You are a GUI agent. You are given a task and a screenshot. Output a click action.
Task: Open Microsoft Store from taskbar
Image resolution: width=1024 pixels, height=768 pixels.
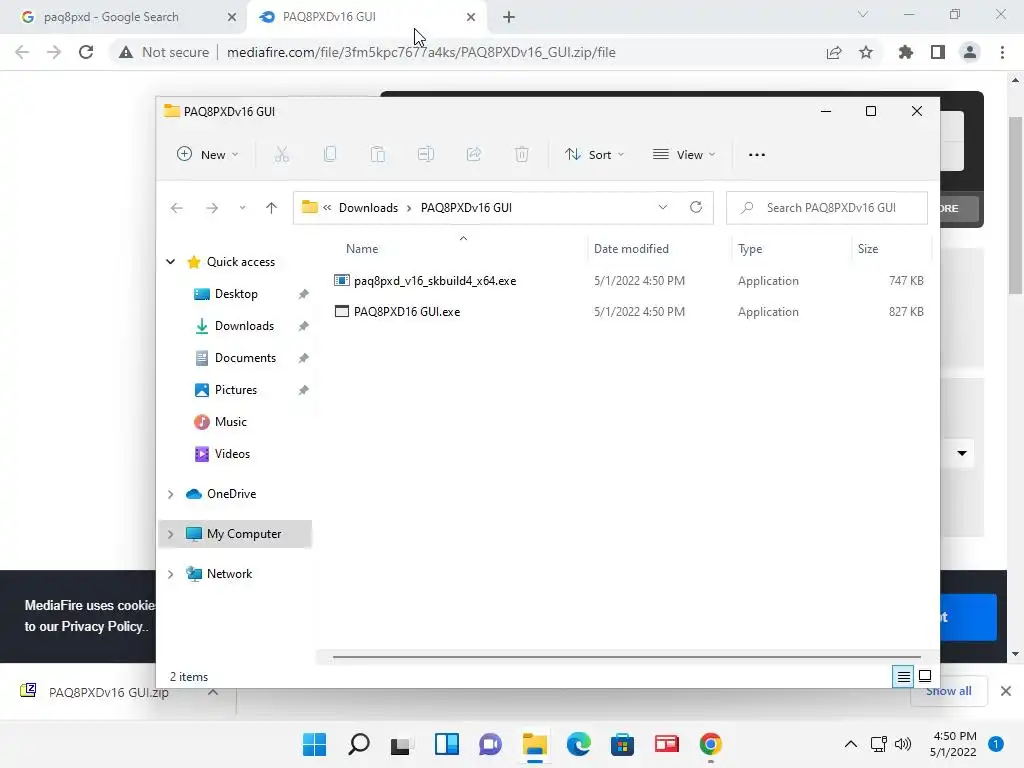pyautogui.click(x=622, y=744)
